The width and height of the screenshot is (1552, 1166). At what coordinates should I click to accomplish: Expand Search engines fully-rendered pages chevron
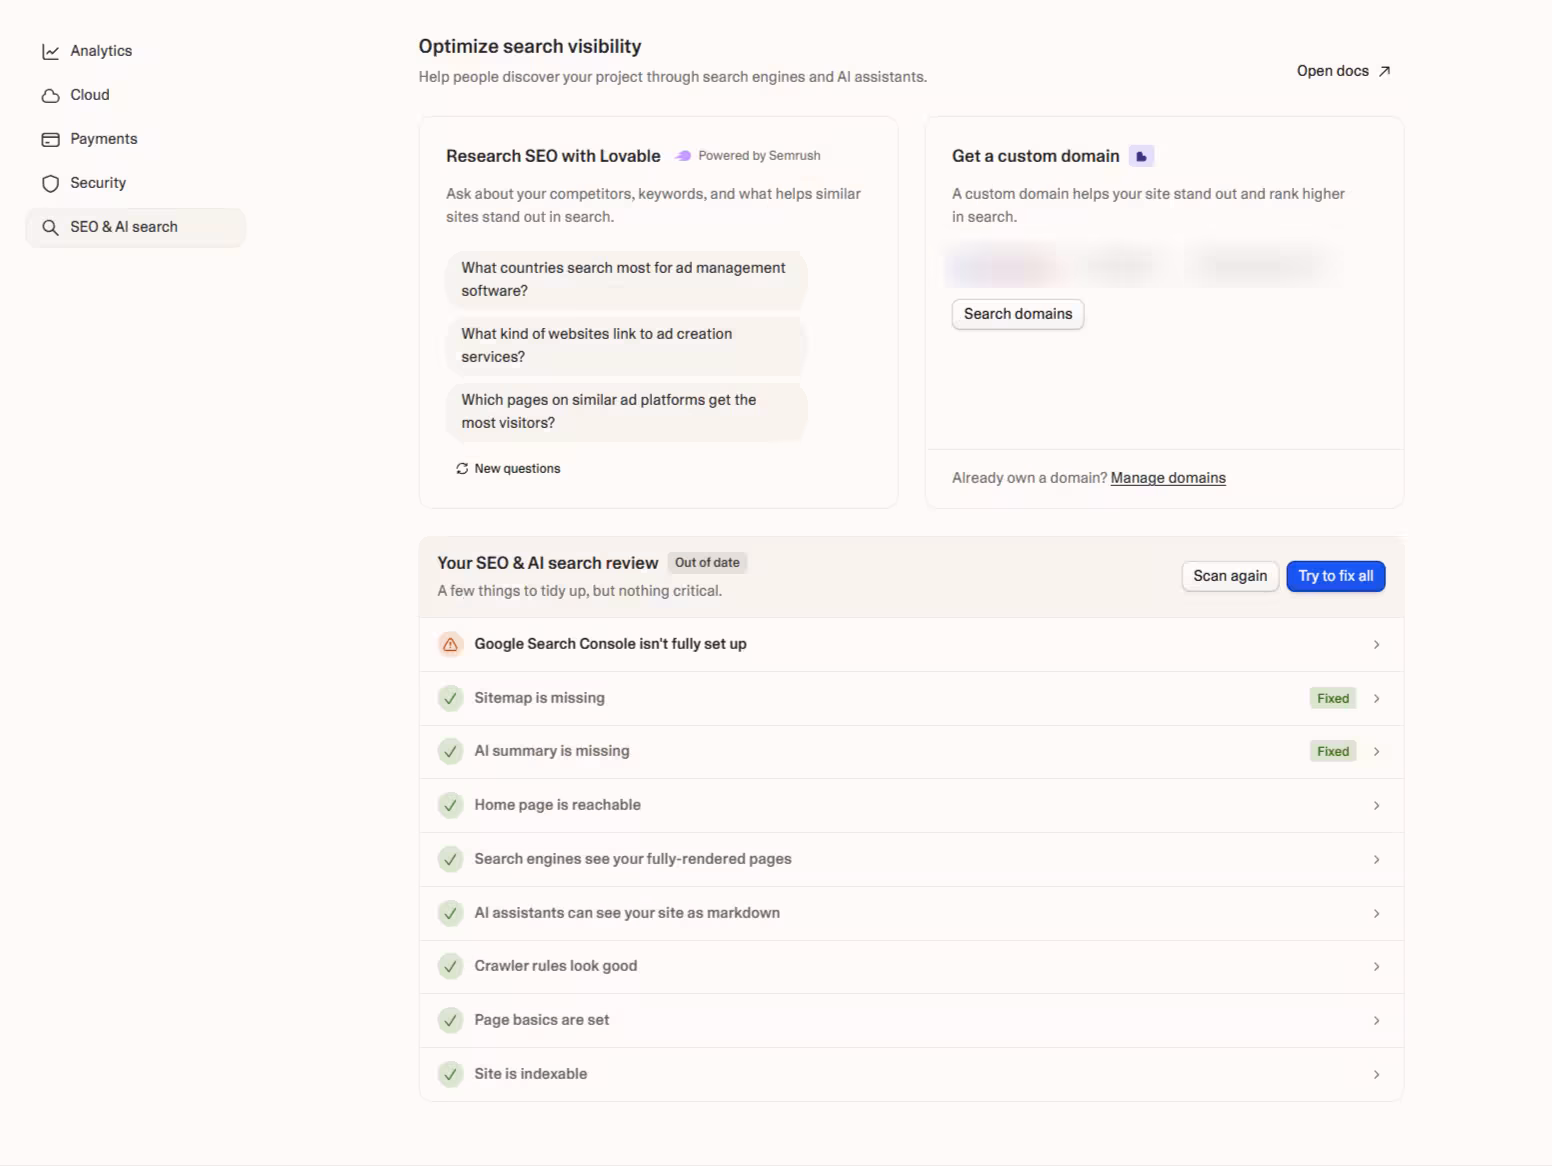1377,860
